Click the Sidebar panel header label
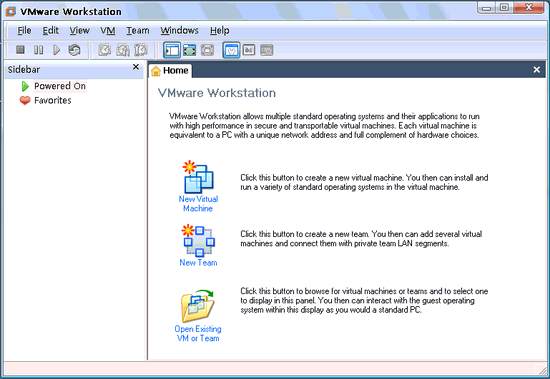Screen dimensions: 550x379 (x=24, y=69)
